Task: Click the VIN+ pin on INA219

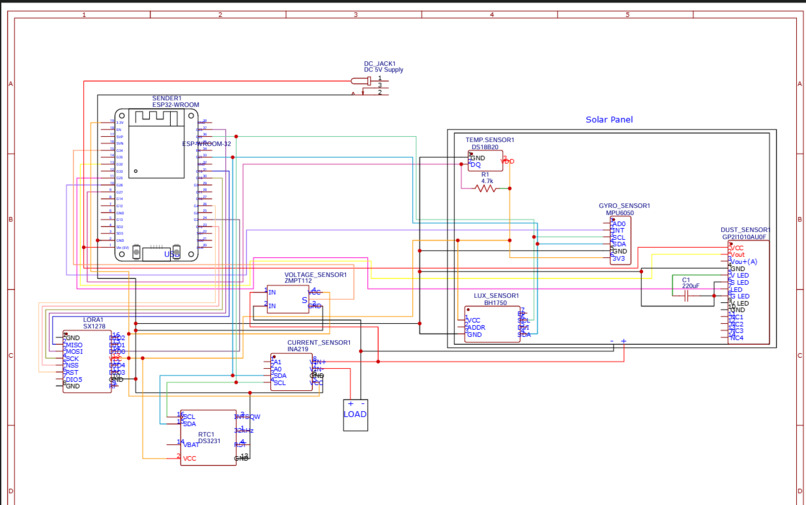Action: (318, 362)
